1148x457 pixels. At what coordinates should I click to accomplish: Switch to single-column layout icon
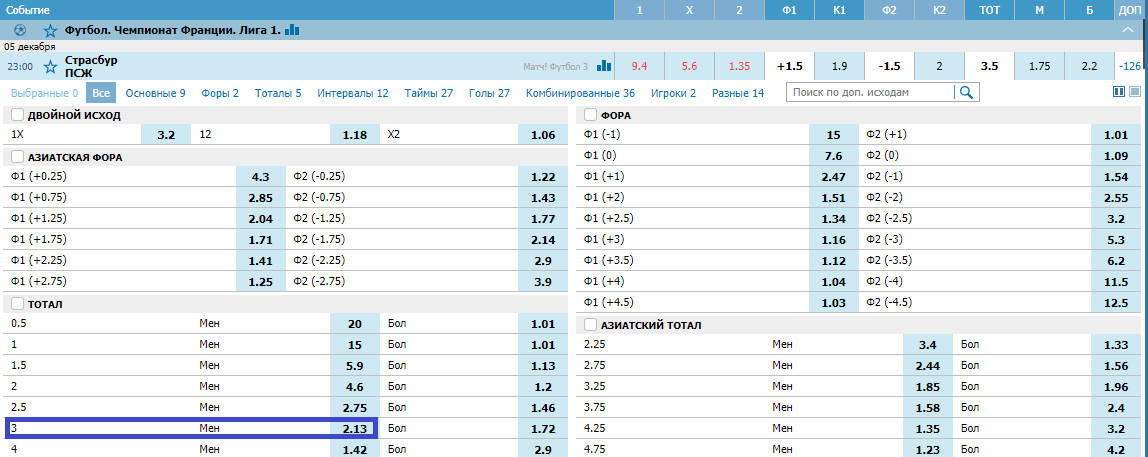click(1135, 92)
